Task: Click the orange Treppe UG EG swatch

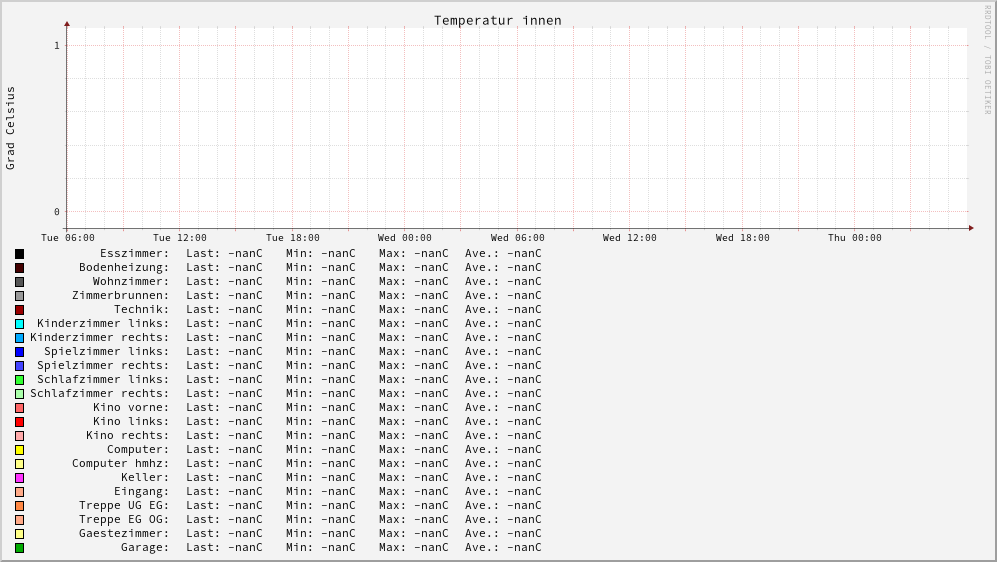Action: coord(19,506)
